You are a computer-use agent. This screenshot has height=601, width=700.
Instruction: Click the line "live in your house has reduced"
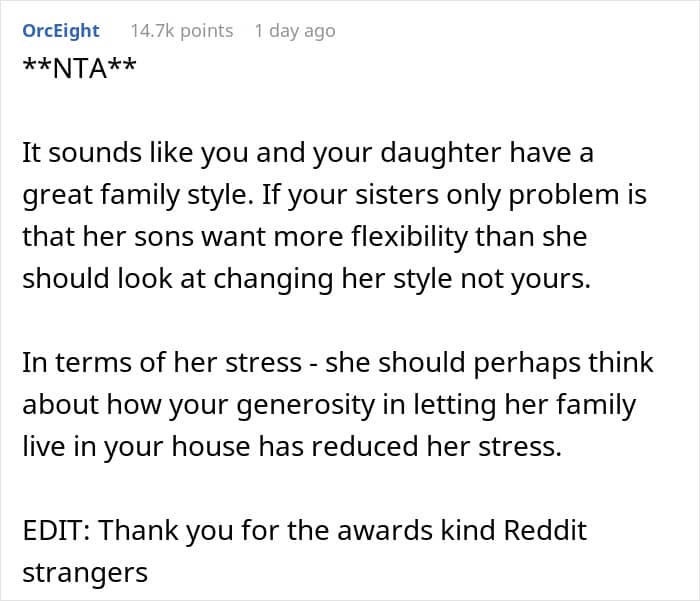point(292,445)
